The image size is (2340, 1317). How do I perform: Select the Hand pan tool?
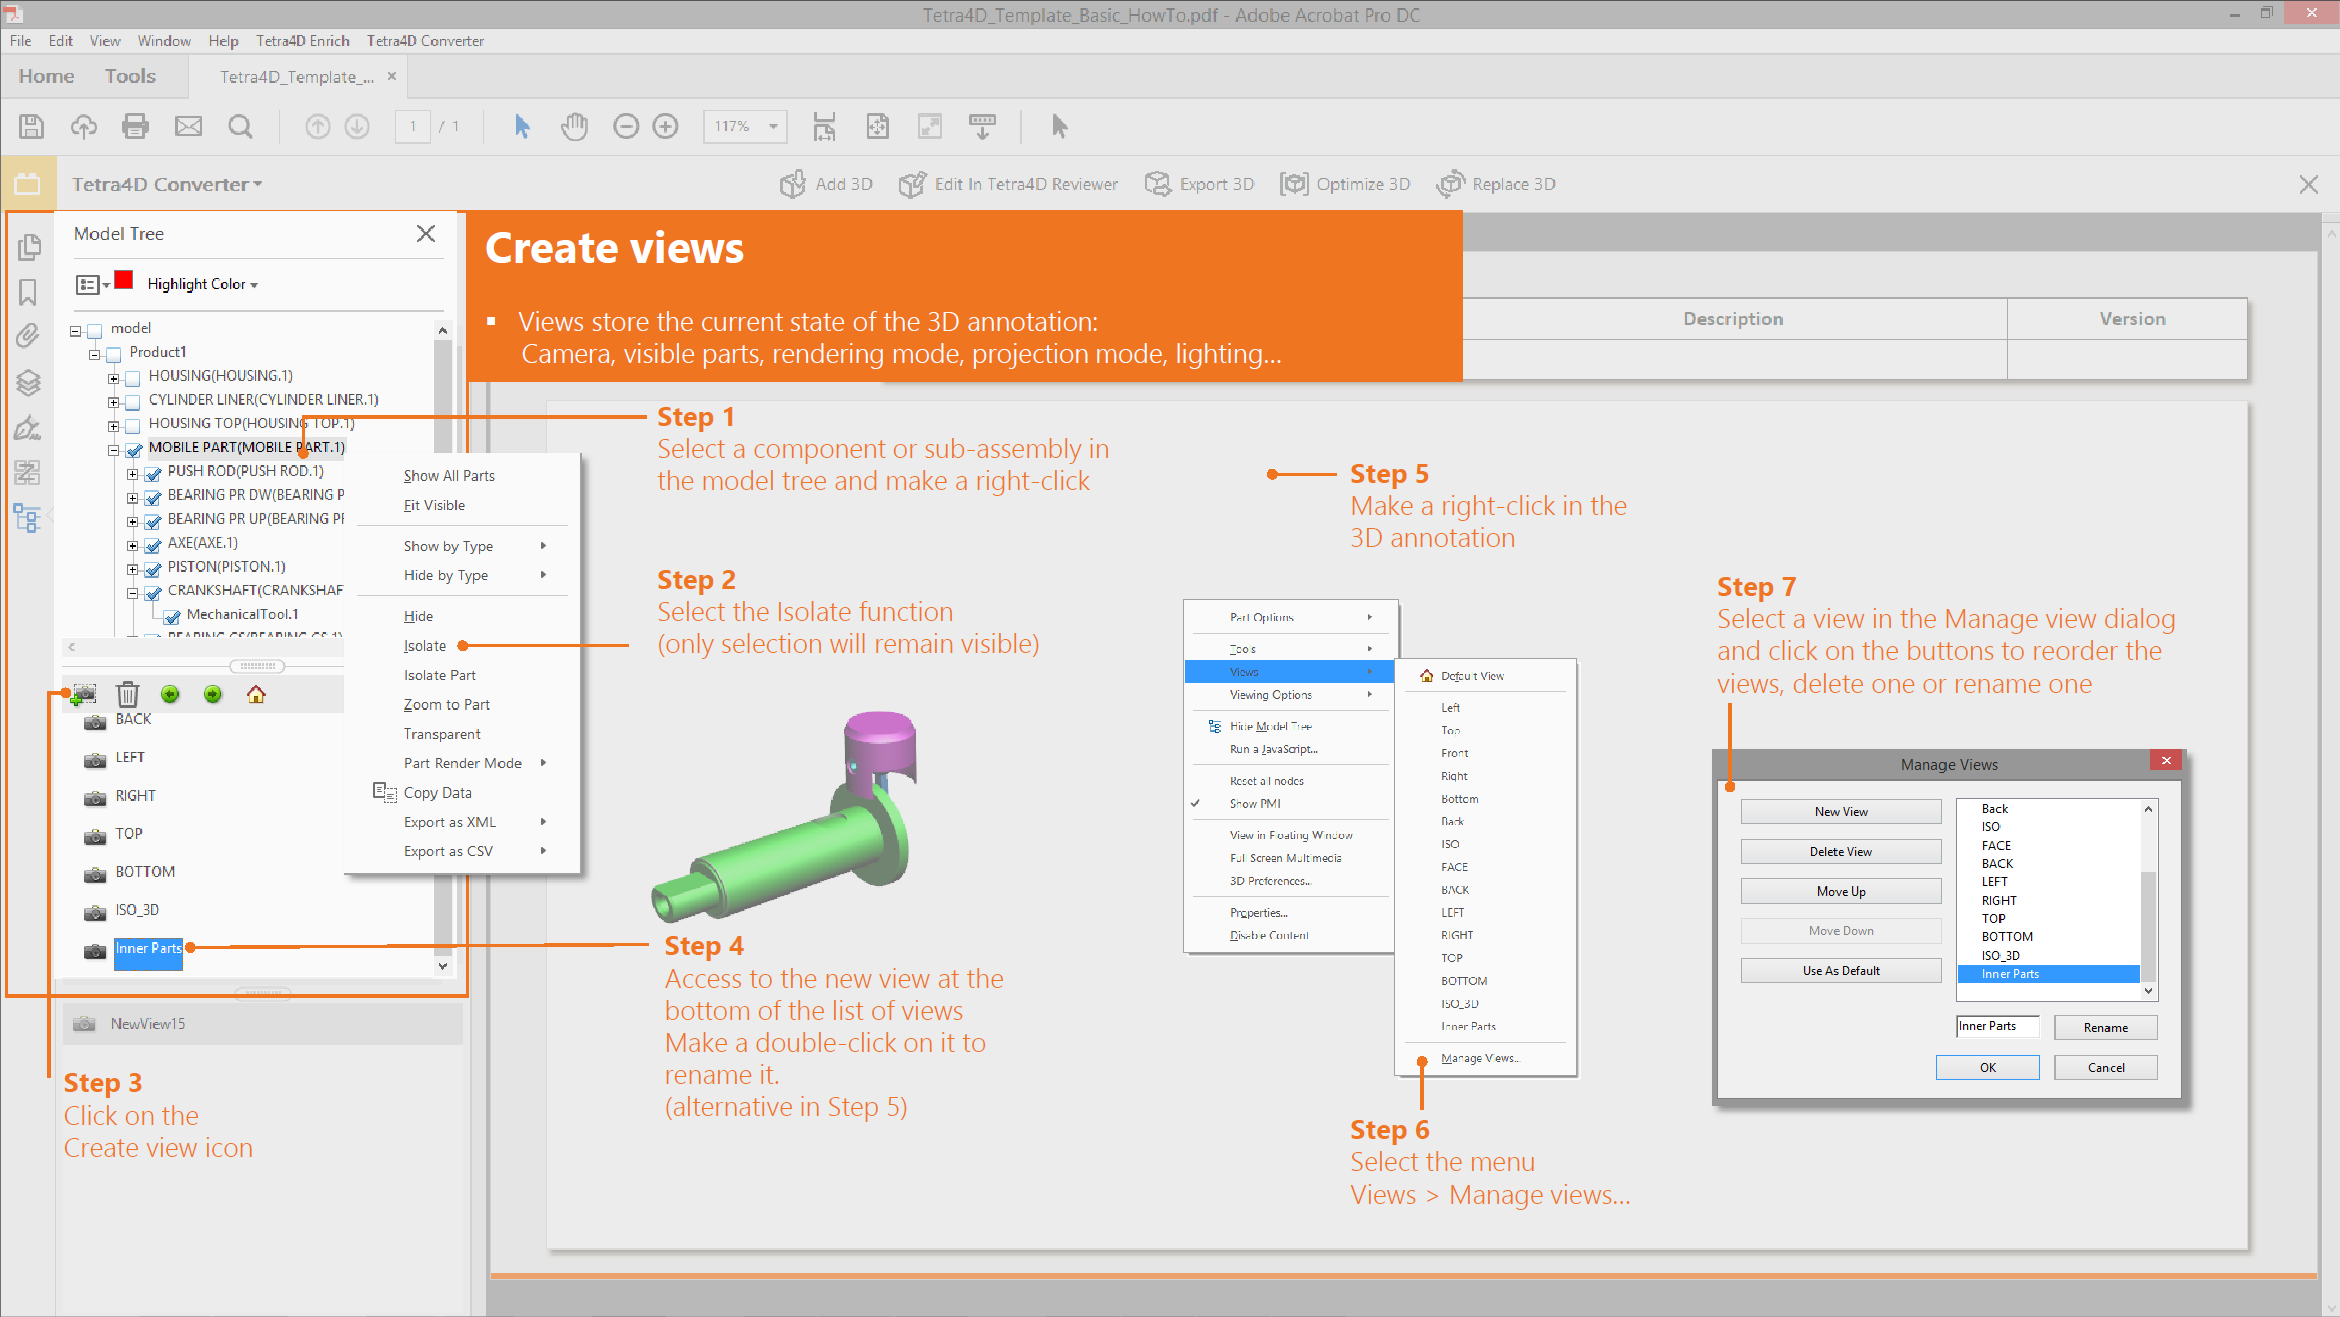tap(574, 126)
